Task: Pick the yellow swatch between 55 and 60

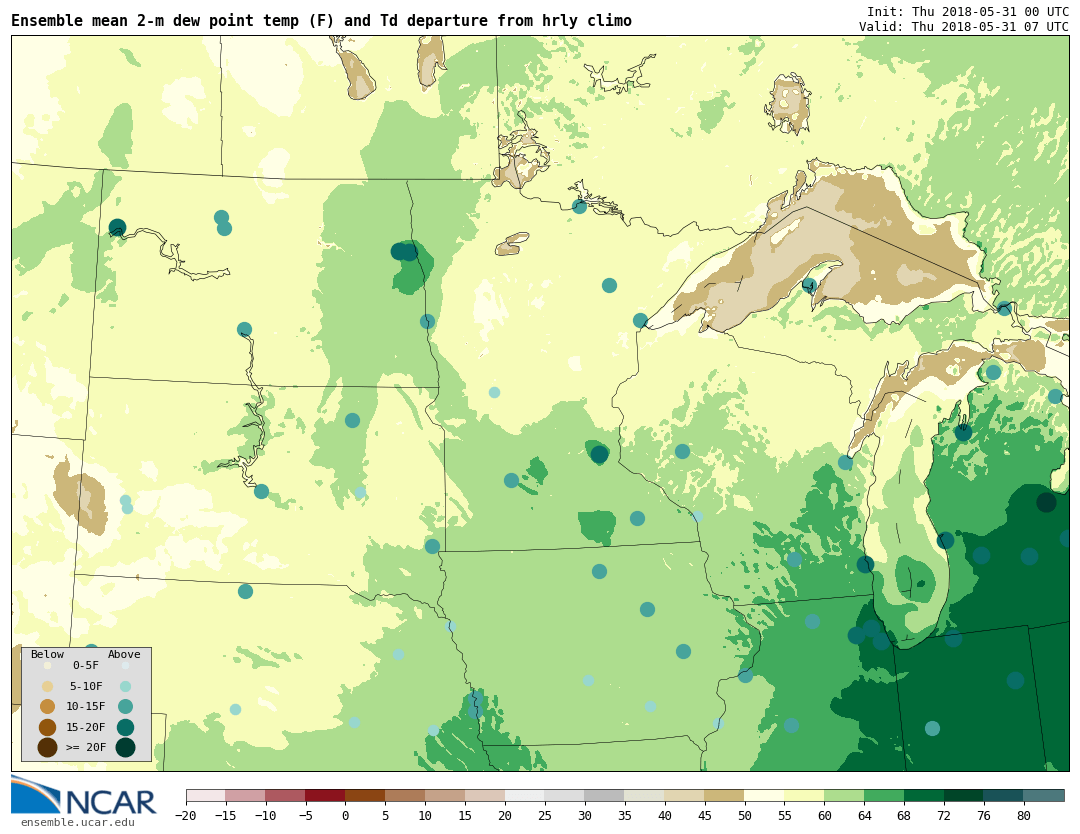Action: (x=805, y=795)
